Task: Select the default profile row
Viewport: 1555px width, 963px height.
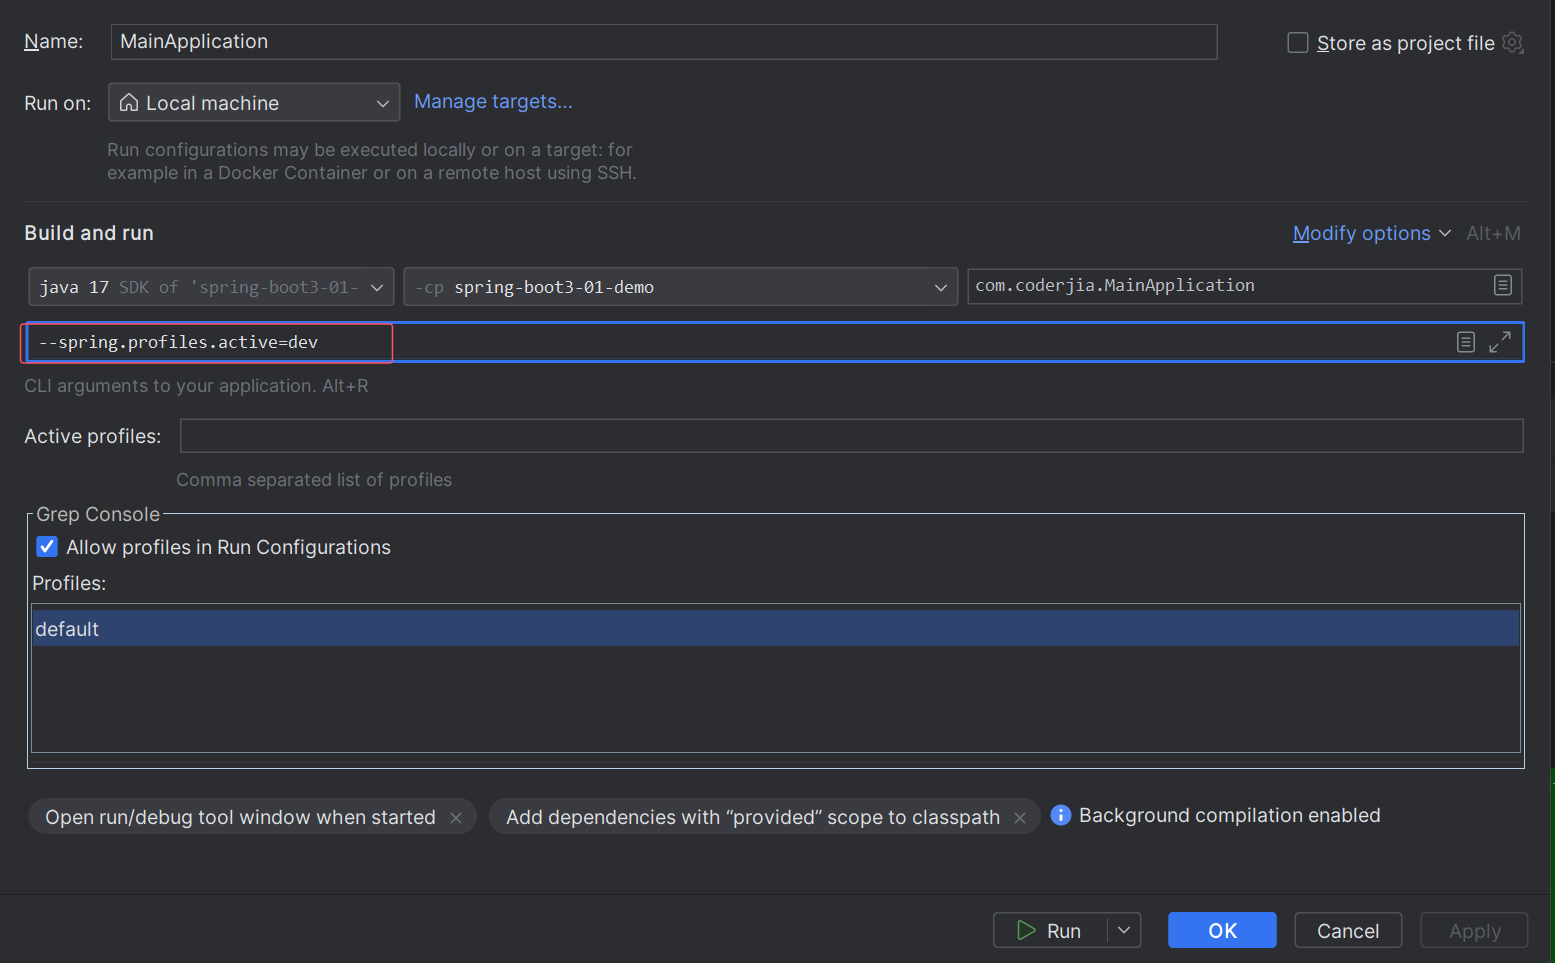Action: point(776,629)
